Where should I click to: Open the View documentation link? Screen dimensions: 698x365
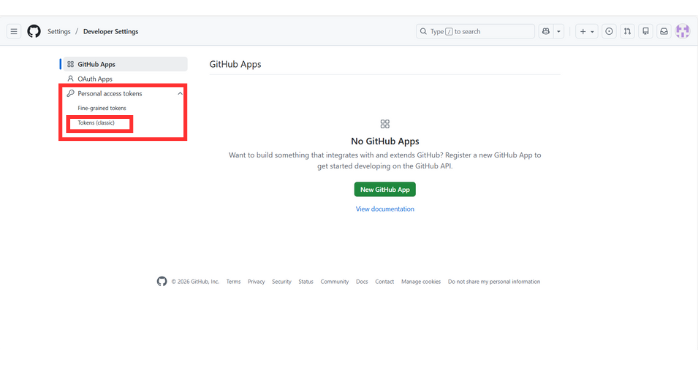385,209
